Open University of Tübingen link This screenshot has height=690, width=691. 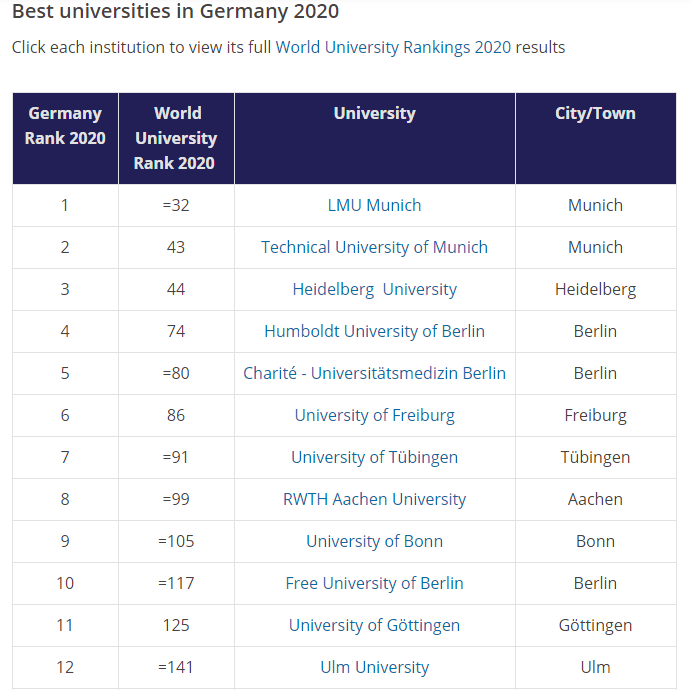(375, 457)
